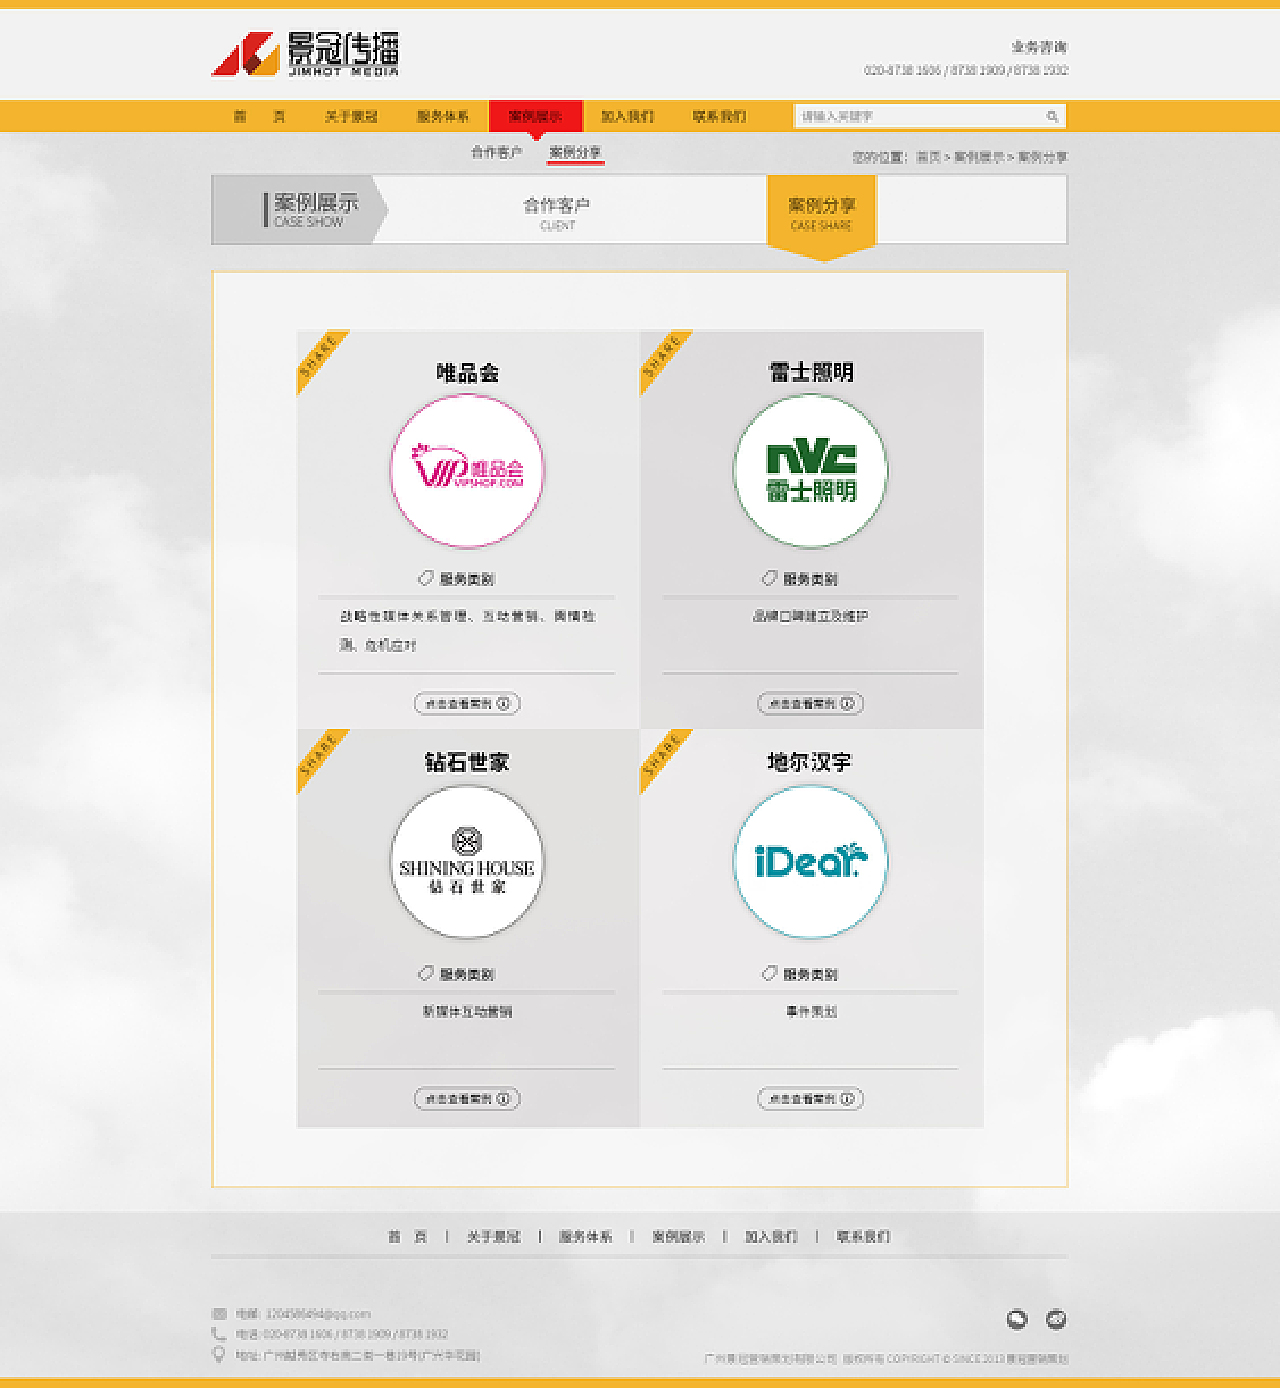Screen dimensions: 1280x1388
Task: Click the tag icon in 雷士照明 card
Action: pos(769,578)
